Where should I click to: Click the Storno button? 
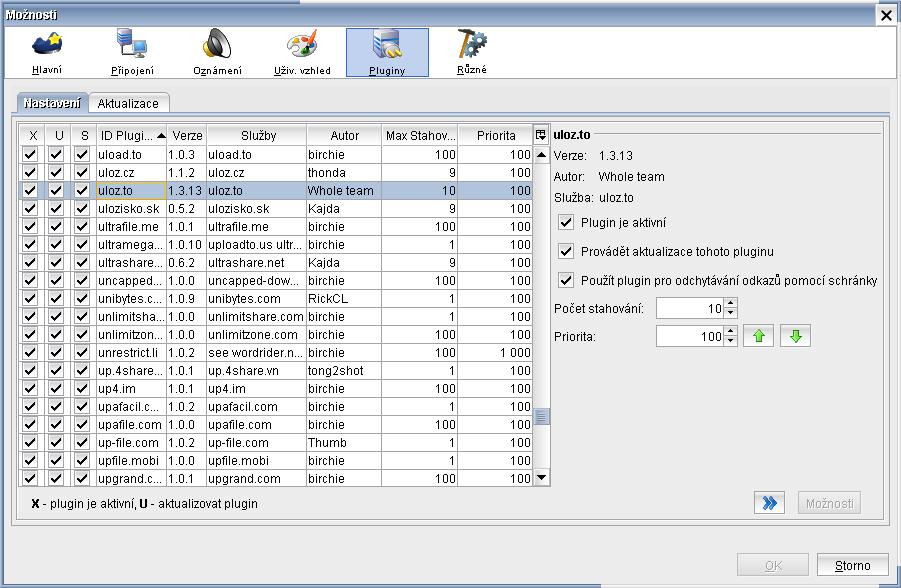[x=853, y=565]
